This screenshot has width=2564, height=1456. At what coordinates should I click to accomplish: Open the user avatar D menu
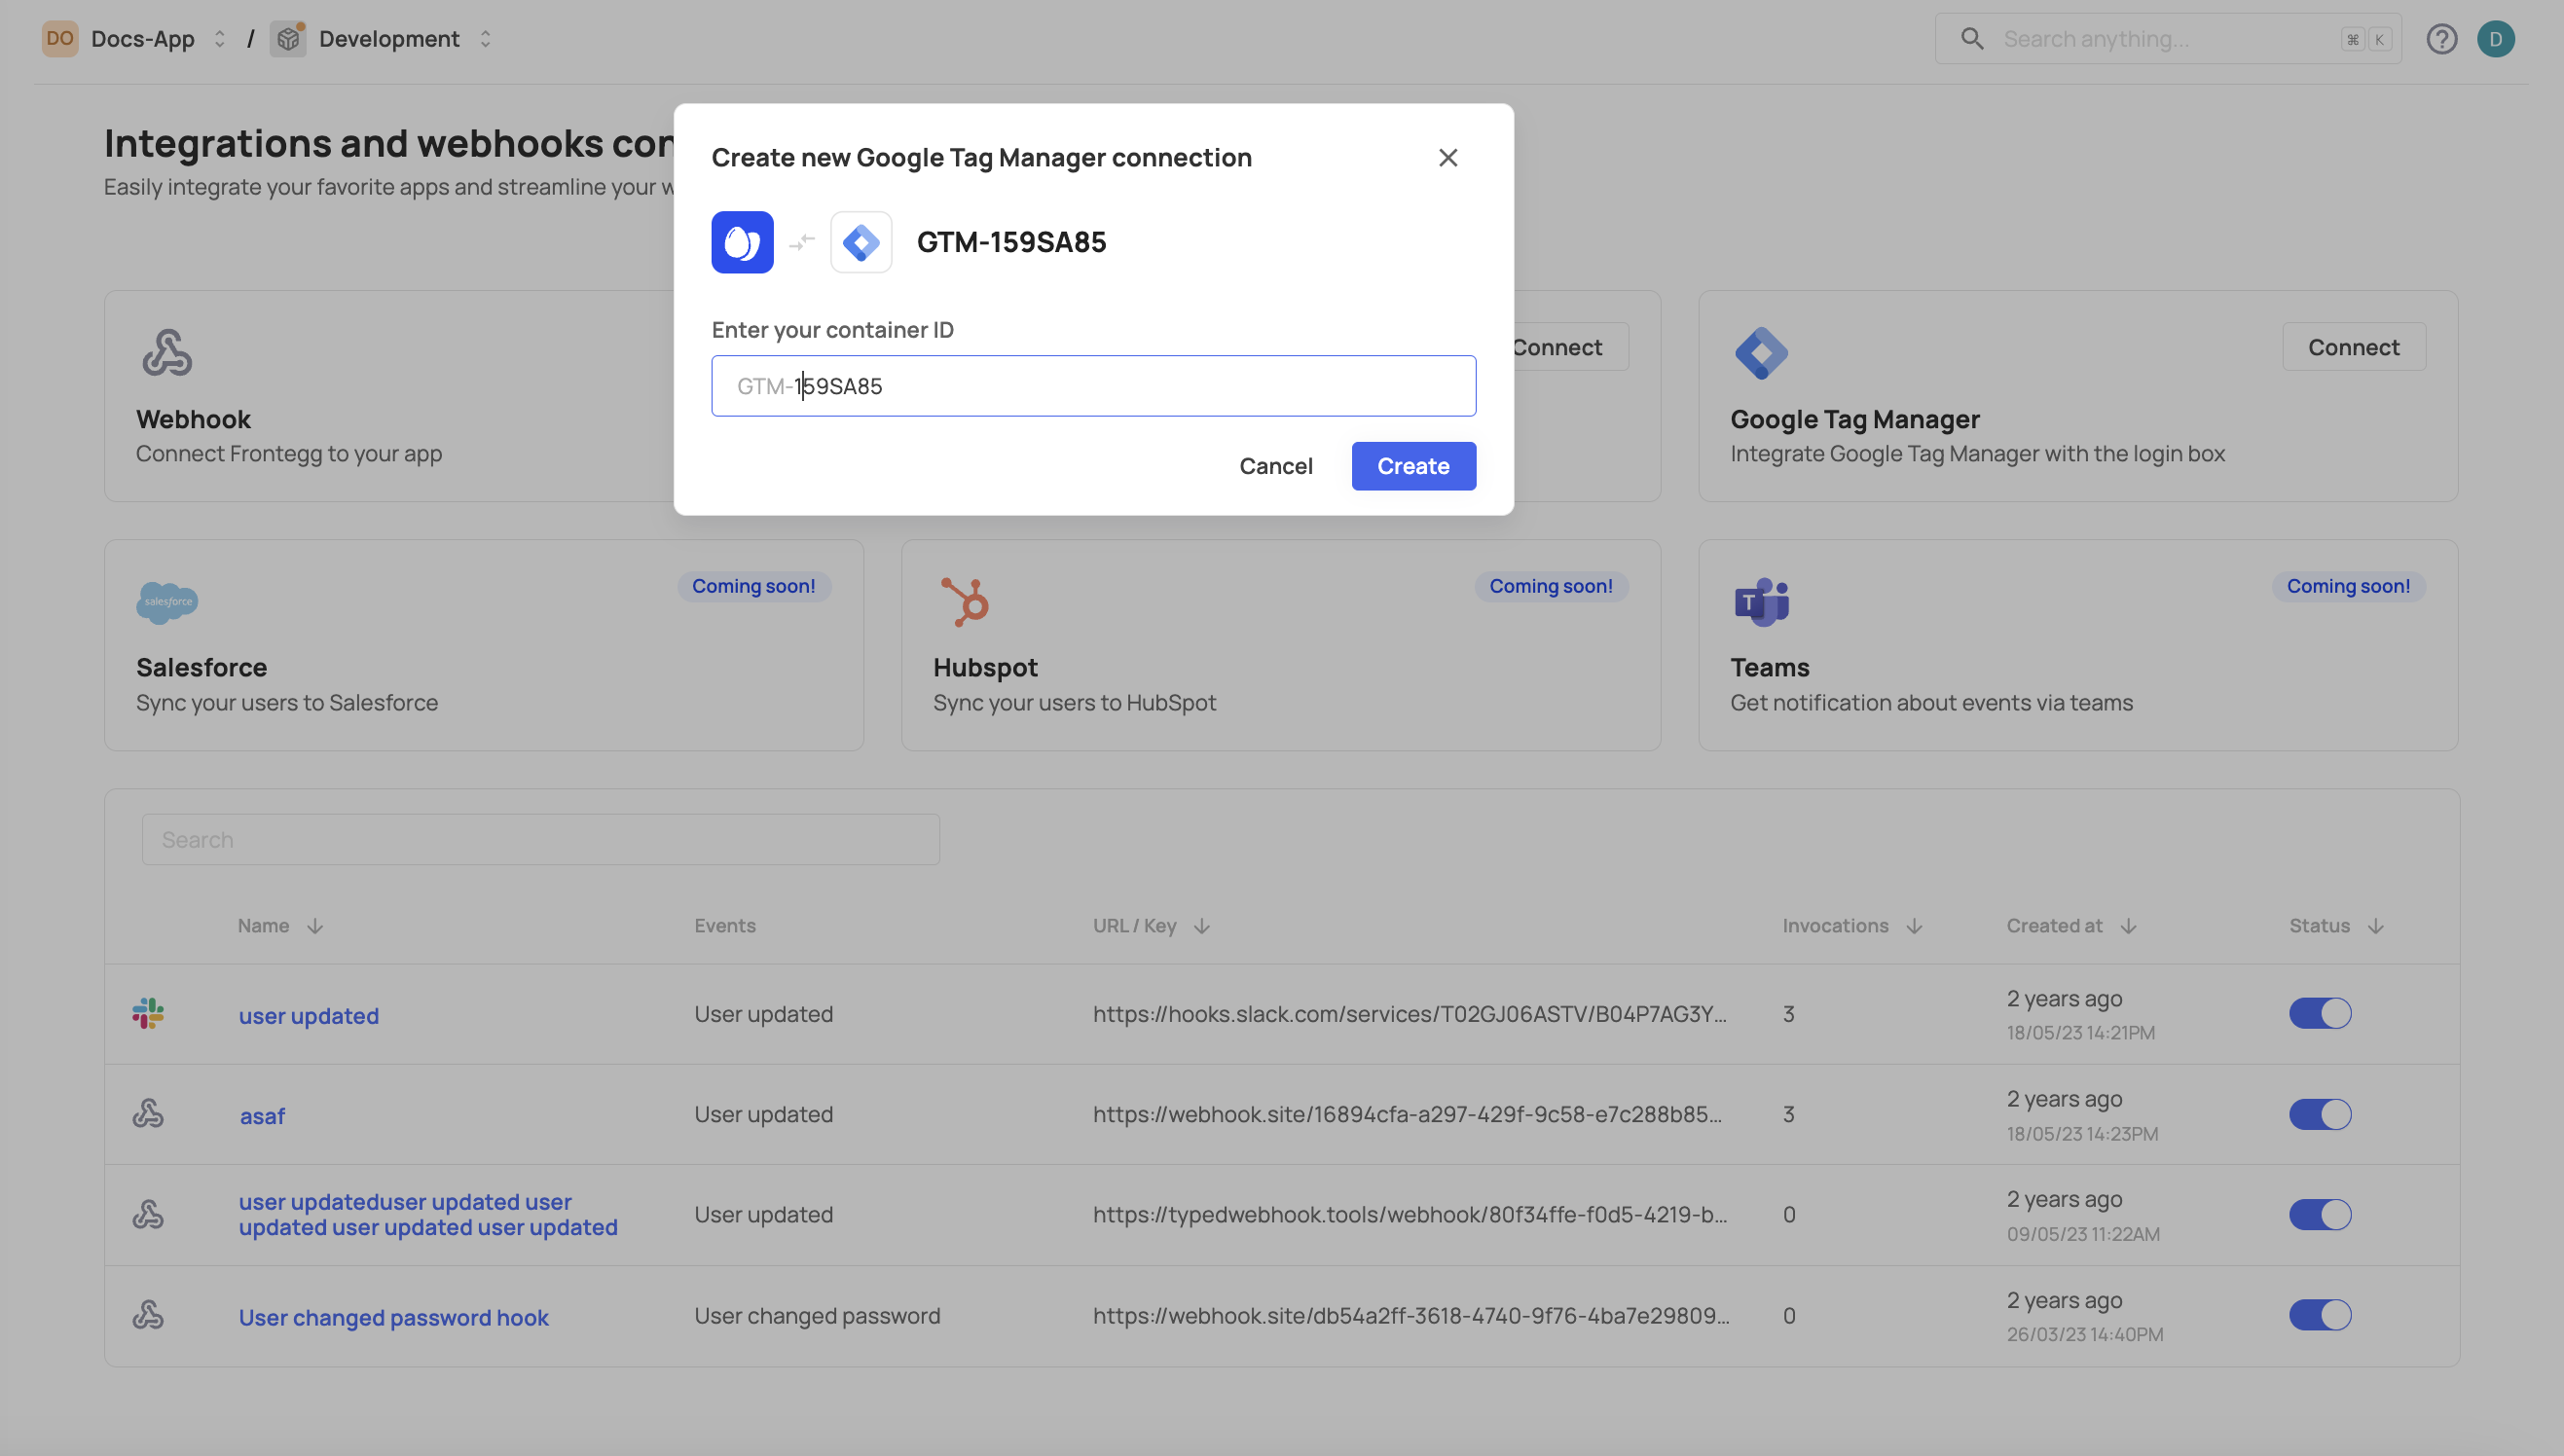click(x=2495, y=39)
